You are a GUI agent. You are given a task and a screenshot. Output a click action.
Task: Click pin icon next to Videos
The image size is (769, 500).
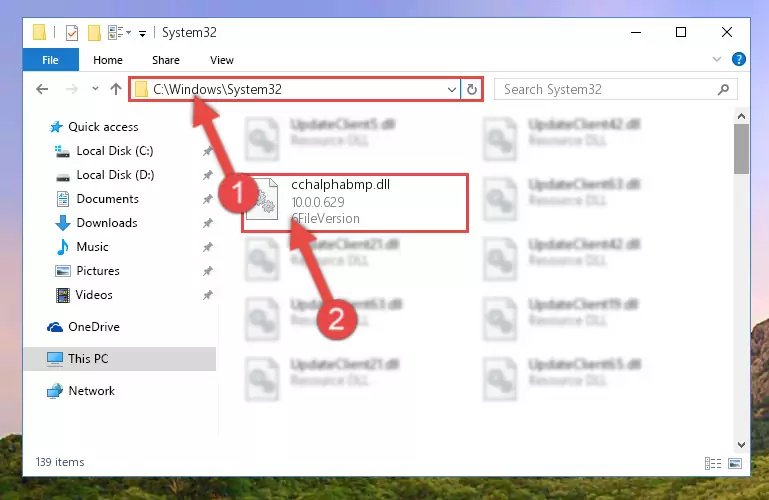[x=208, y=295]
